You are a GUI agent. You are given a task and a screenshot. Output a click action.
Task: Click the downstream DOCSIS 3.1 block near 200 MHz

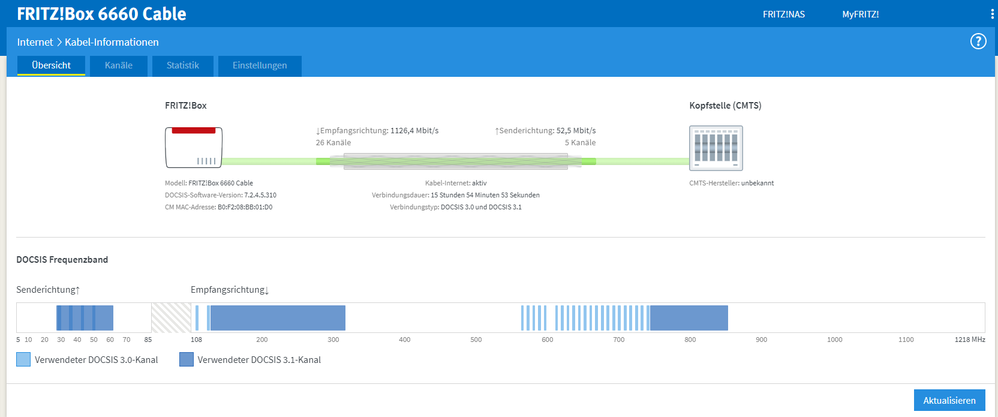[276, 318]
